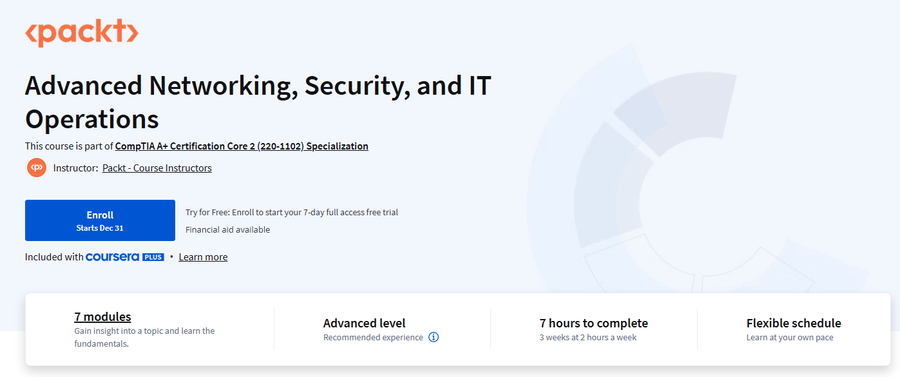Enroll in the course starting Dec 31
The image size is (900, 377).
click(100, 220)
